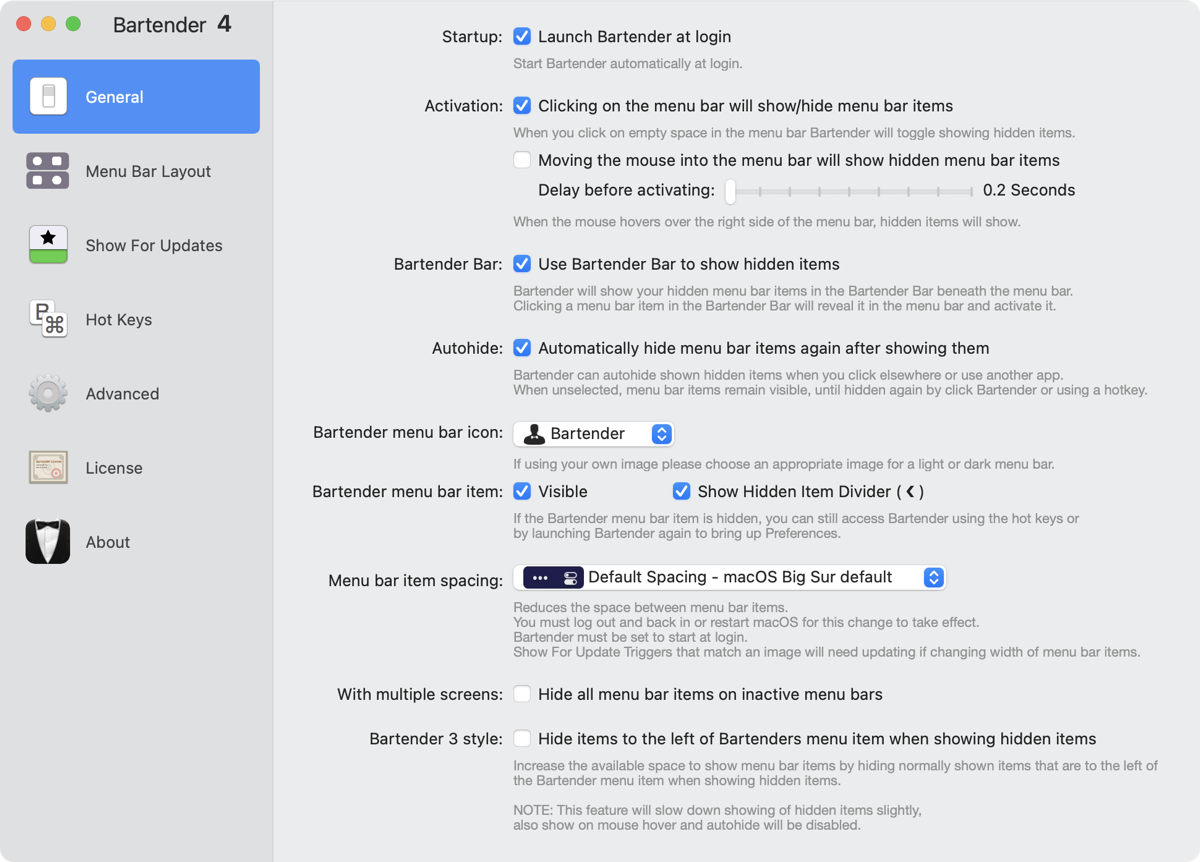The image size is (1200, 862).
Task: Click the bartender silhouette icon in popup
Action: click(x=535, y=434)
